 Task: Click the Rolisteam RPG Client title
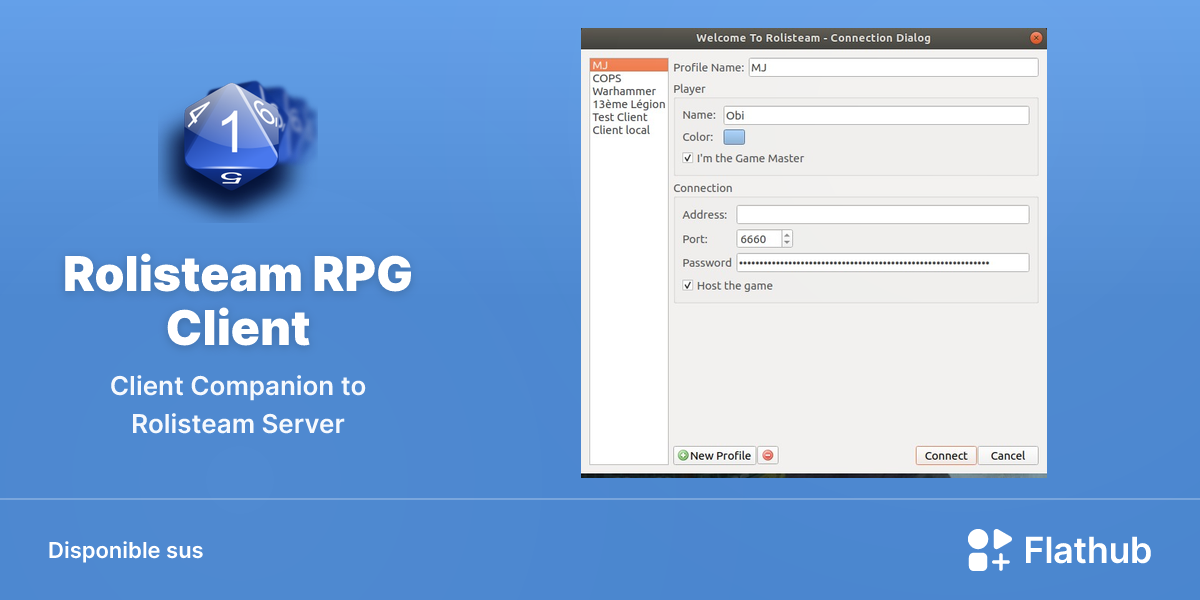click(238, 301)
